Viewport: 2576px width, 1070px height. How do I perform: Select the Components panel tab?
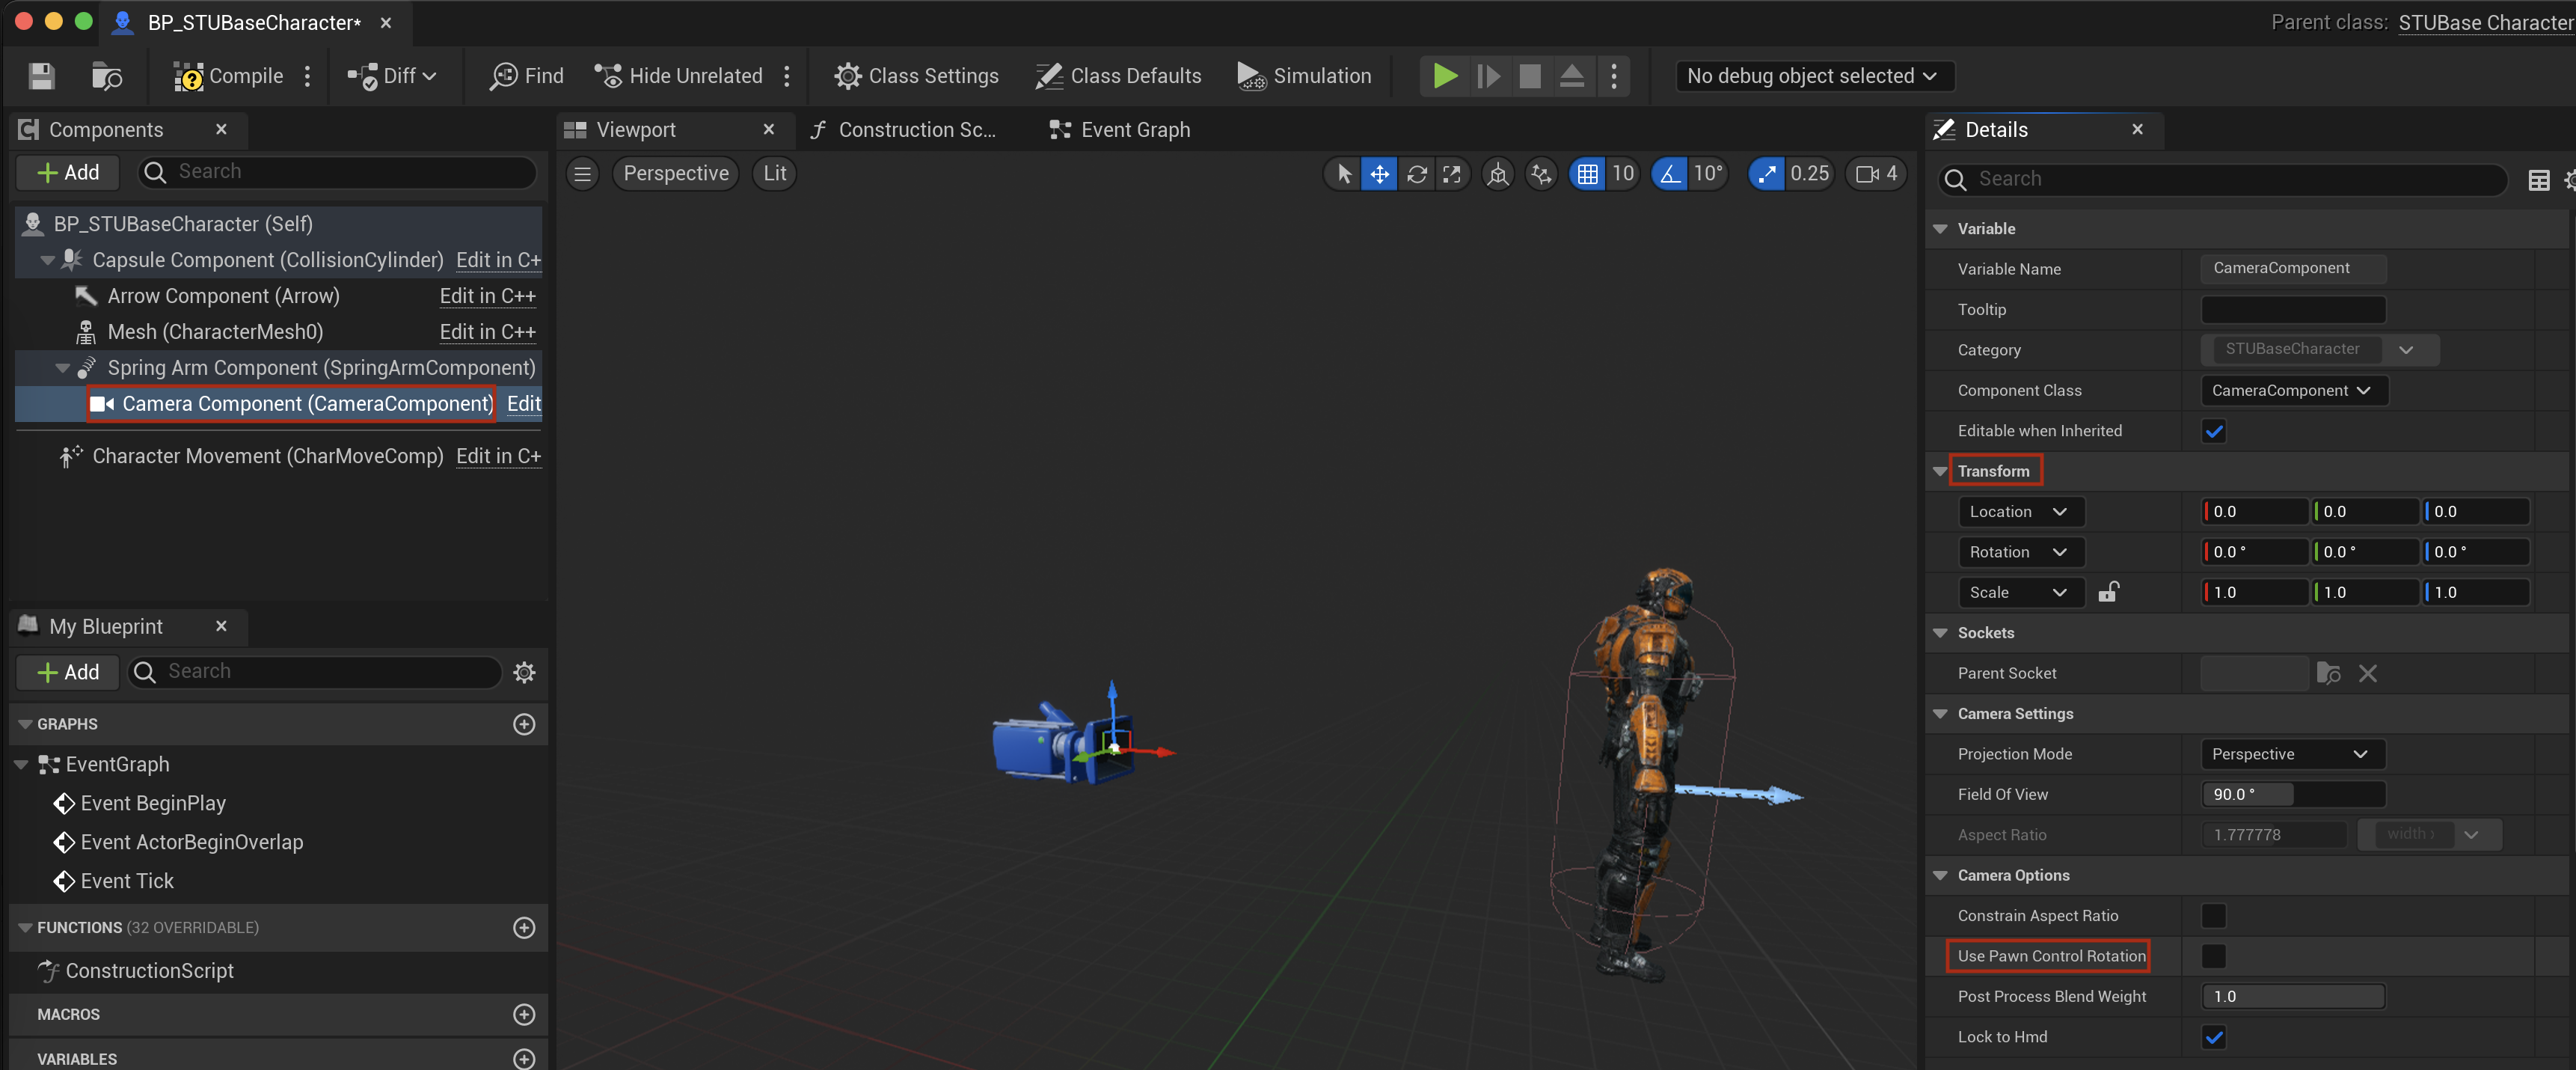click(x=105, y=130)
